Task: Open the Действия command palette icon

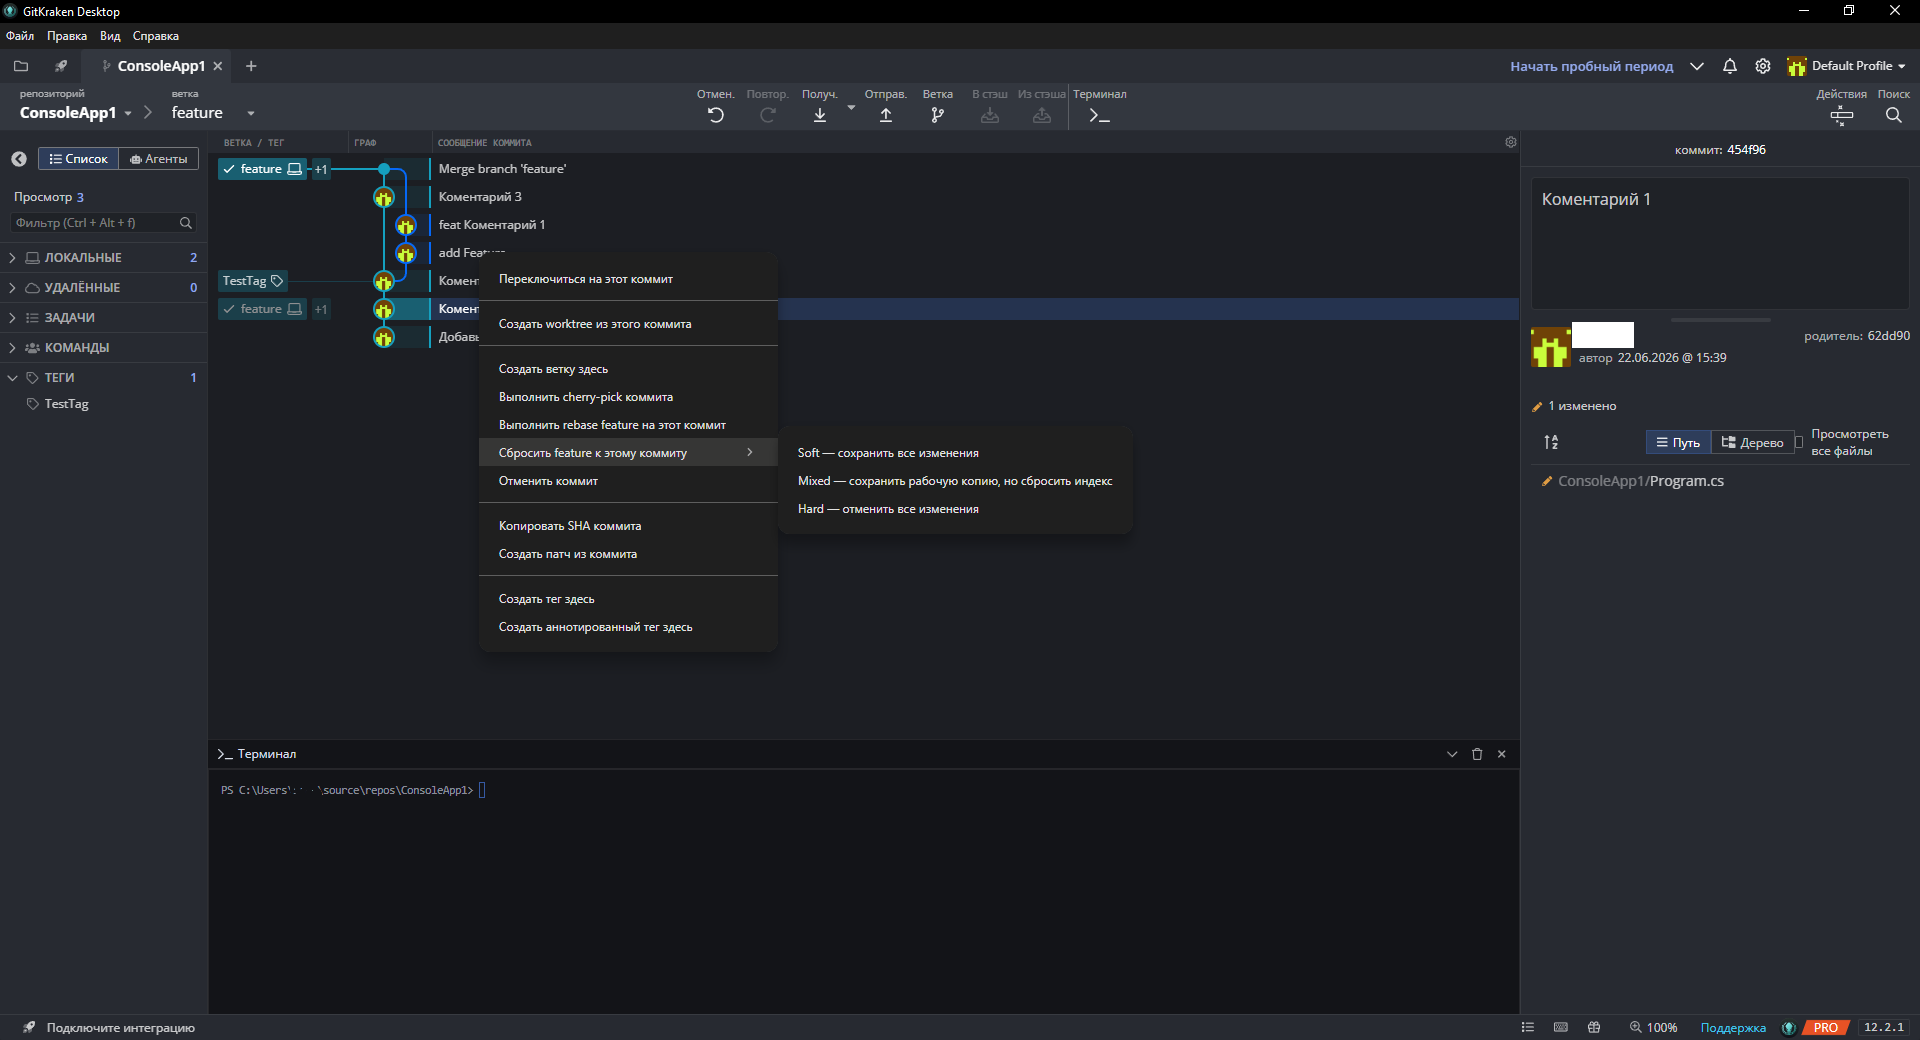Action: (x=1841, y=116)
